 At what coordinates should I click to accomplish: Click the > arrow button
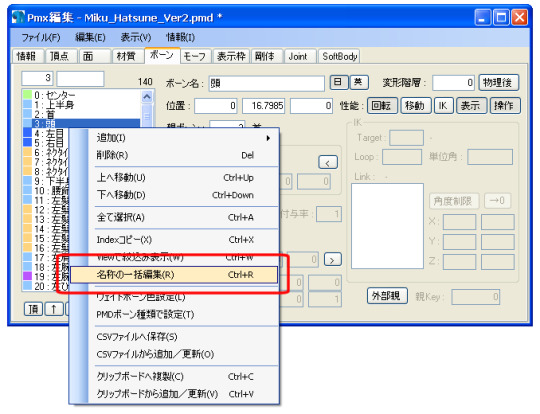333,259
